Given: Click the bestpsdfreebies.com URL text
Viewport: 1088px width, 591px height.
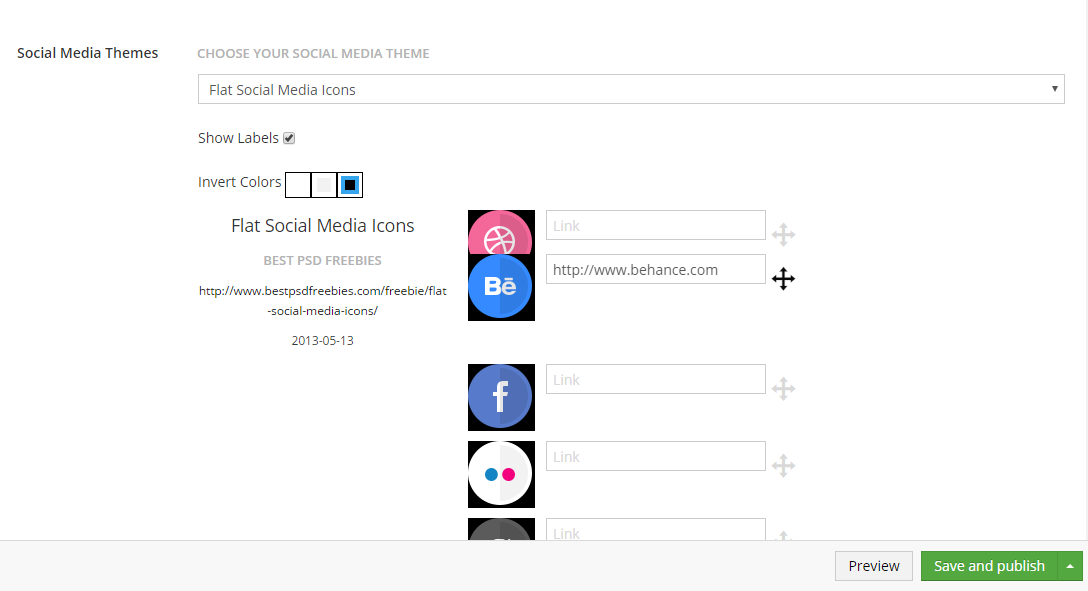Looking at the screenshot, I should (323, 301).
